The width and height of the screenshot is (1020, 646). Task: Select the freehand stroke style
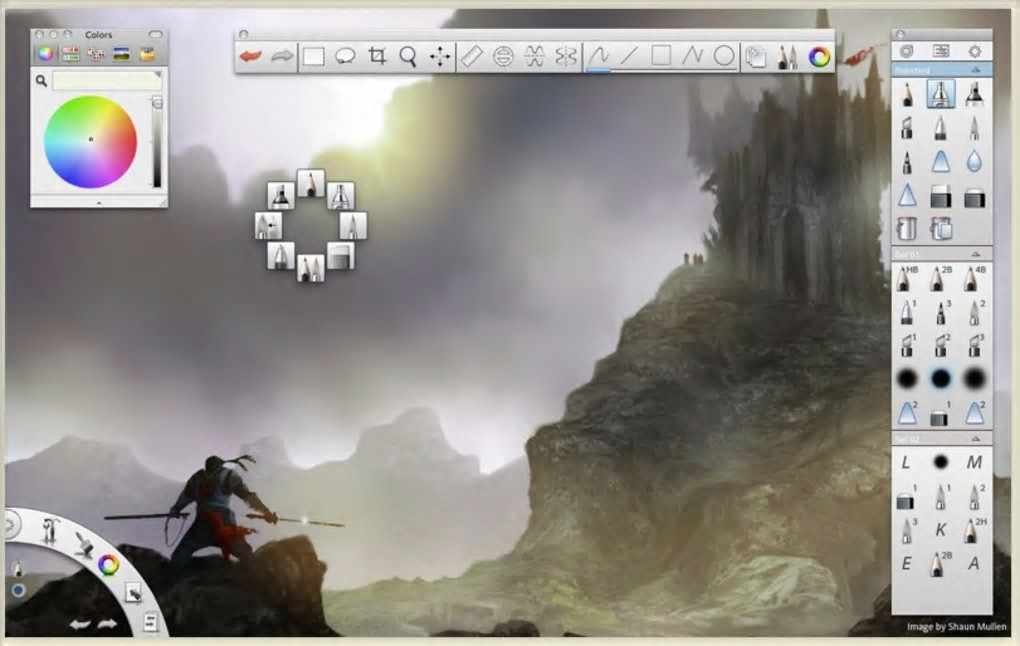pos(598,56)
